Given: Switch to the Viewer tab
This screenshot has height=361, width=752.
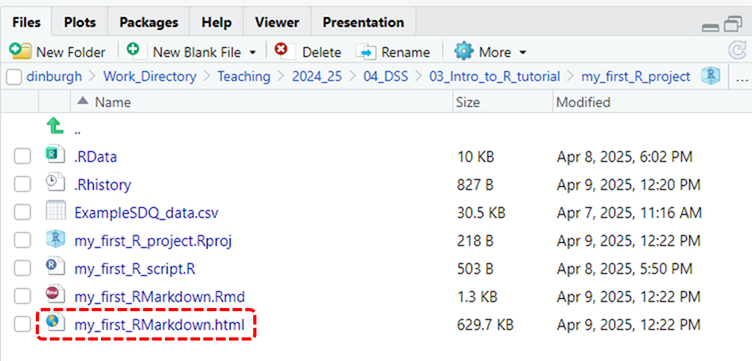Looking at the screenshot, I should [277, 23].
